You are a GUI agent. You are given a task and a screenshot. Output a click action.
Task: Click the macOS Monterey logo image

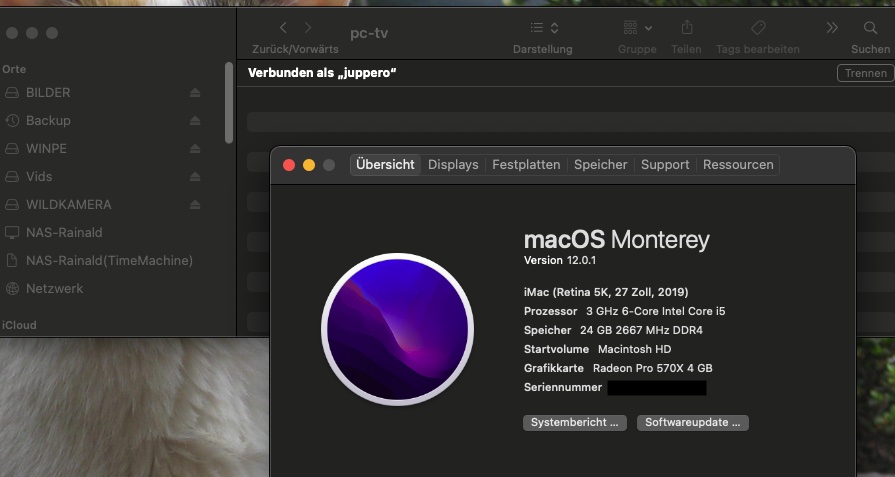(x=397, y=329)
